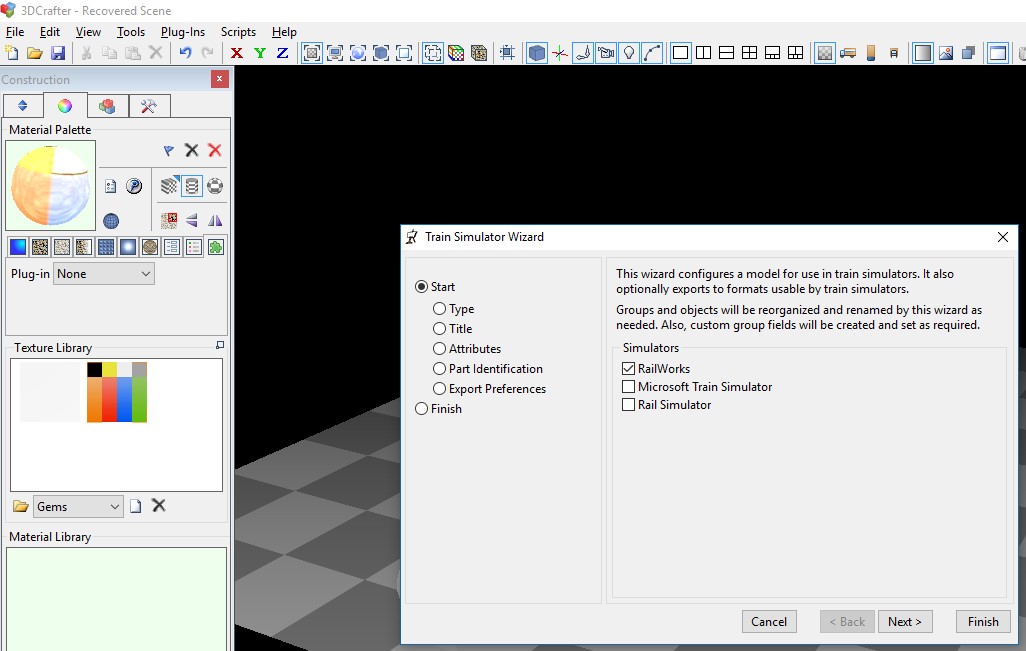
Task: Open the Plug-in dropdown set to None
Action: pyautogui.click(x=104, y=273)
